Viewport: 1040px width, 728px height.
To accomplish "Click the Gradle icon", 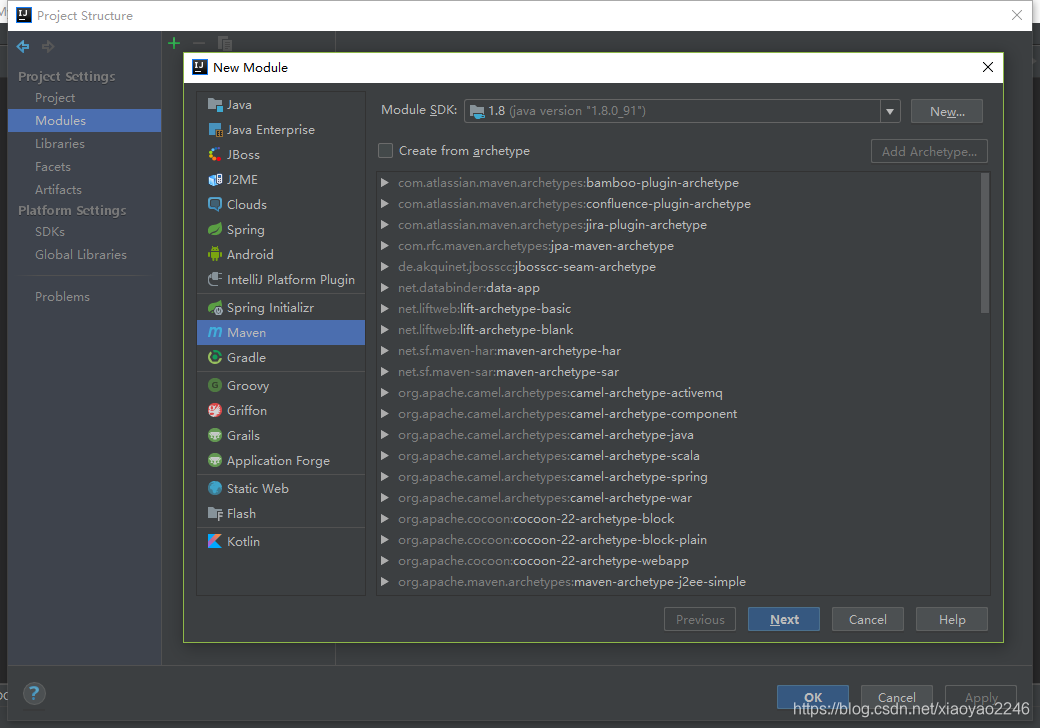I will (215, 357).
